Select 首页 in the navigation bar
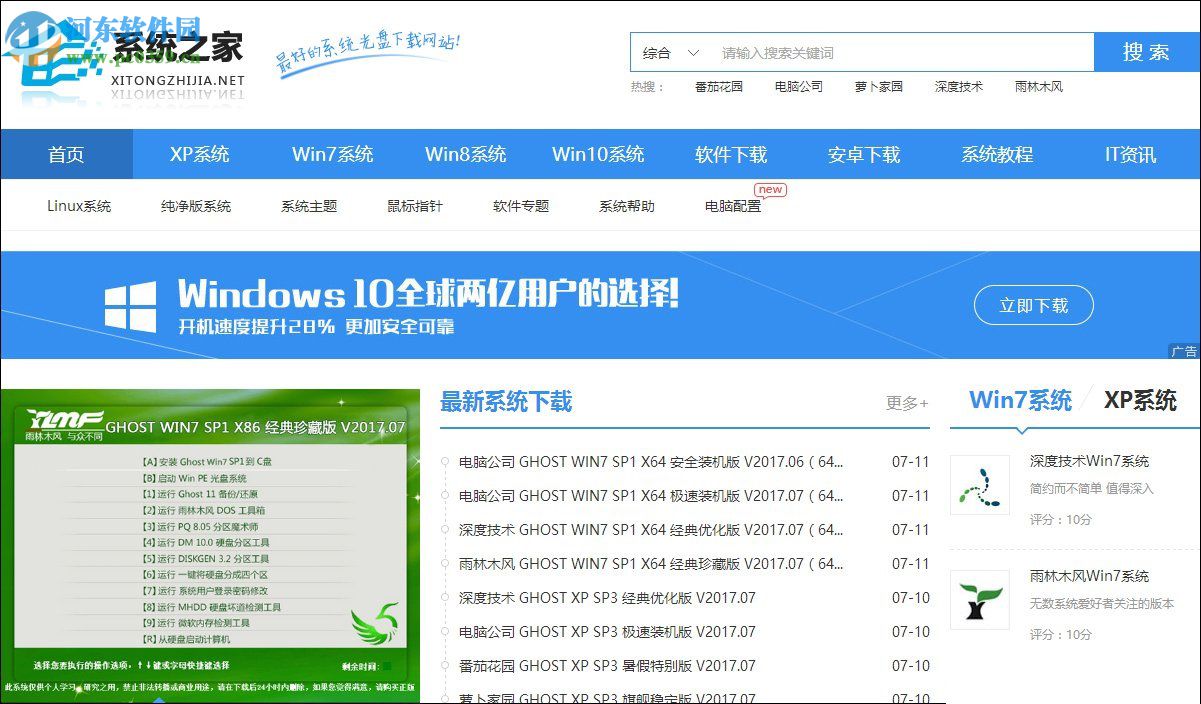Image resolution: width=1201 pixels, height=704 pixels. coord(67,154)
